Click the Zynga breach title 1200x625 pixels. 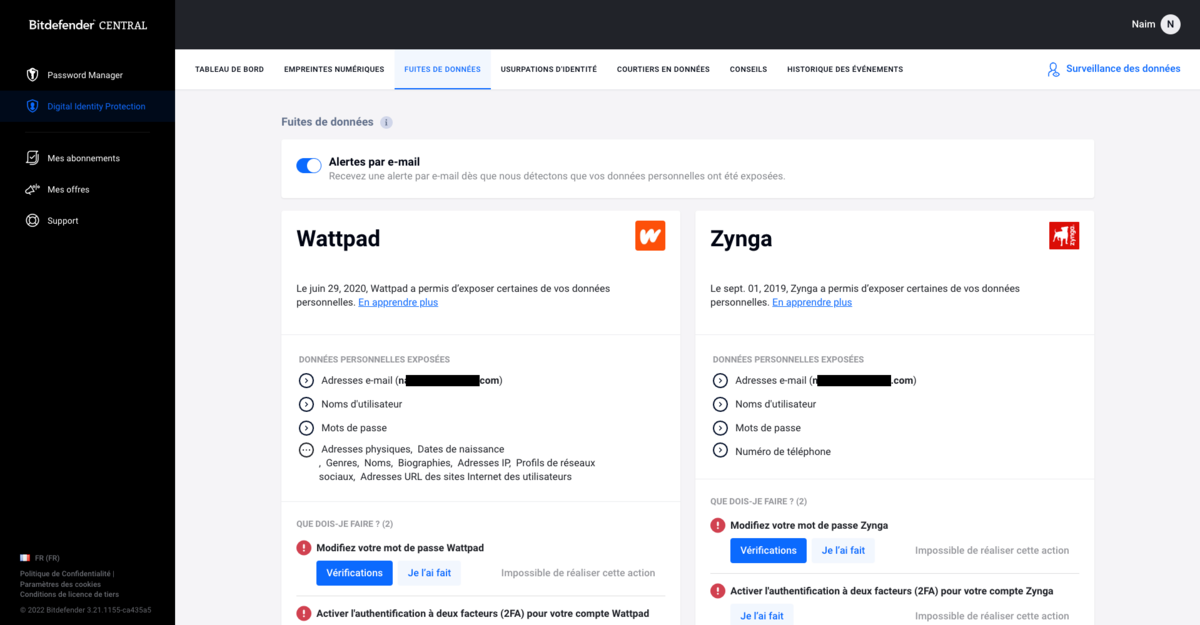click(x=741, y=238)
